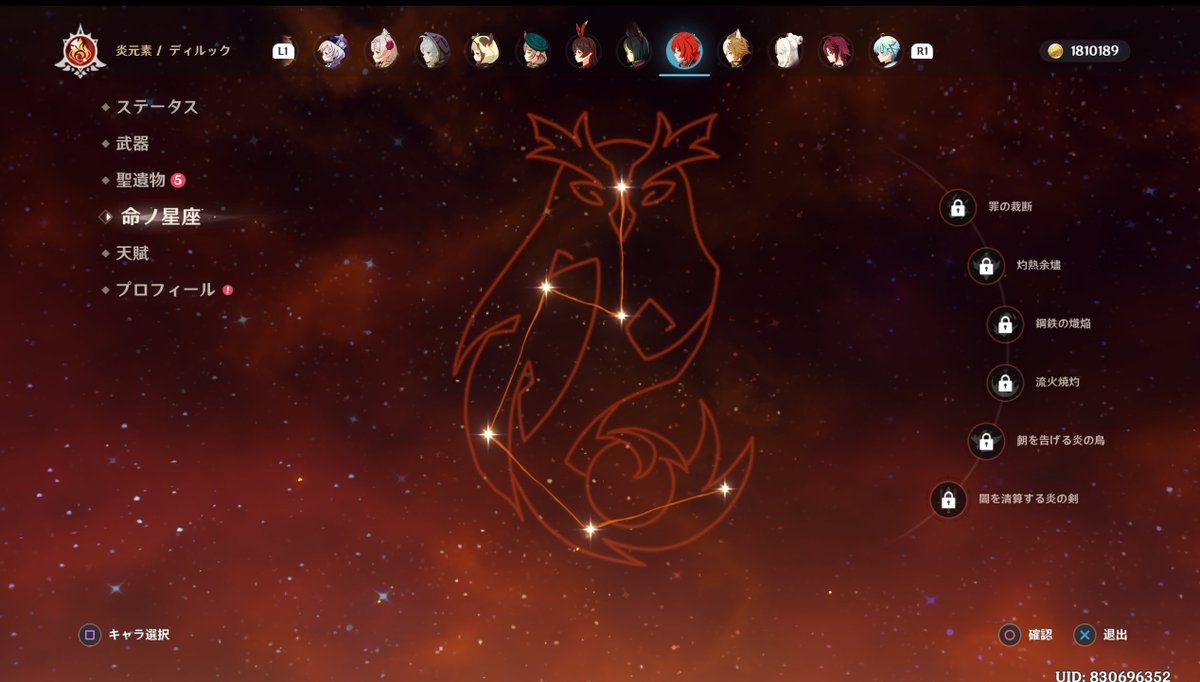Click the Pyro element emblem beside ディルック
This screenshot has height=682, width=1200.
pos(80,51)
